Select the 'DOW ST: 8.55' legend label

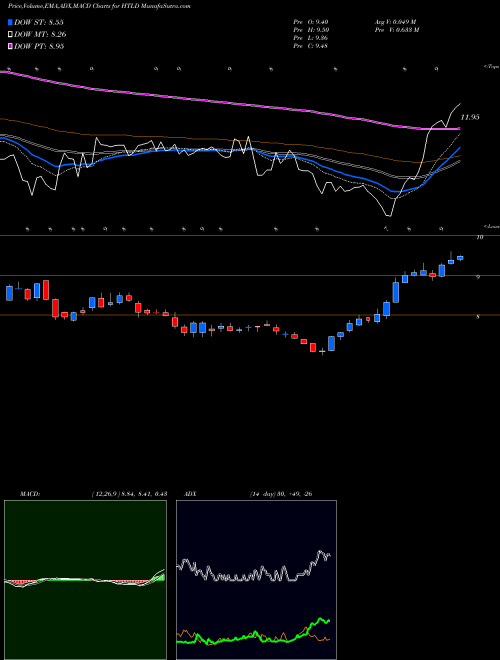[39, 22]
